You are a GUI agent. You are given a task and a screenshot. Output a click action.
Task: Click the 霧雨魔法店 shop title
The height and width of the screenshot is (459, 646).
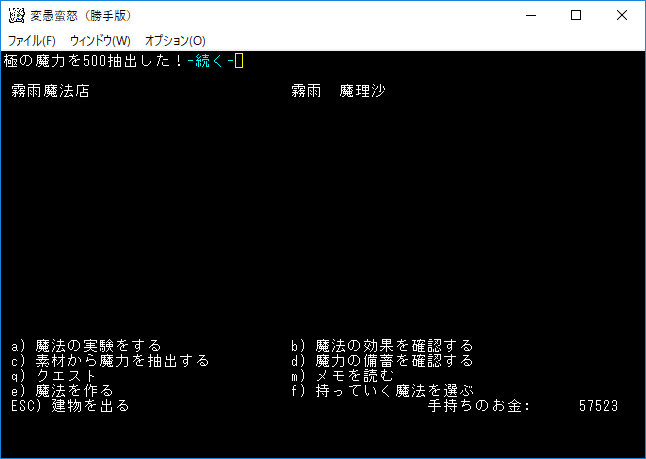point(50,91)
